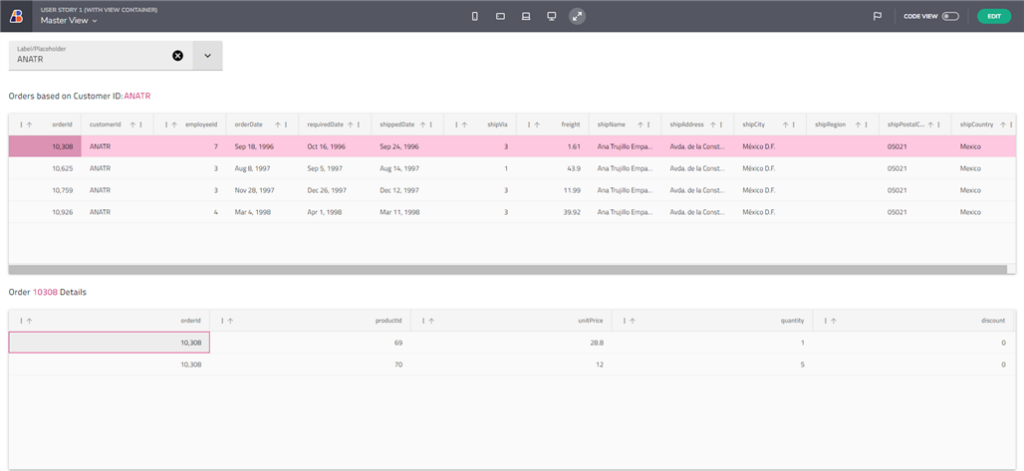Viewport: 1024px width, 471px height.
Task: Click the orders grid horizontal scrollbar
Action: (507, 269)
